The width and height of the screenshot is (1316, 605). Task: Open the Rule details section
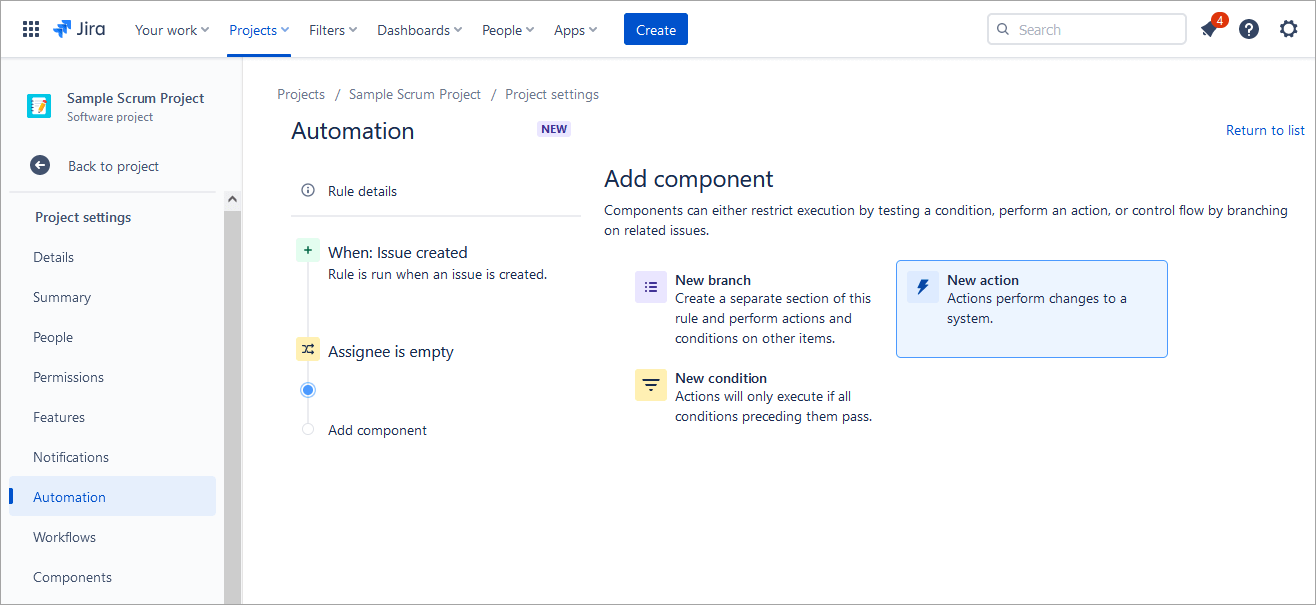362,191
